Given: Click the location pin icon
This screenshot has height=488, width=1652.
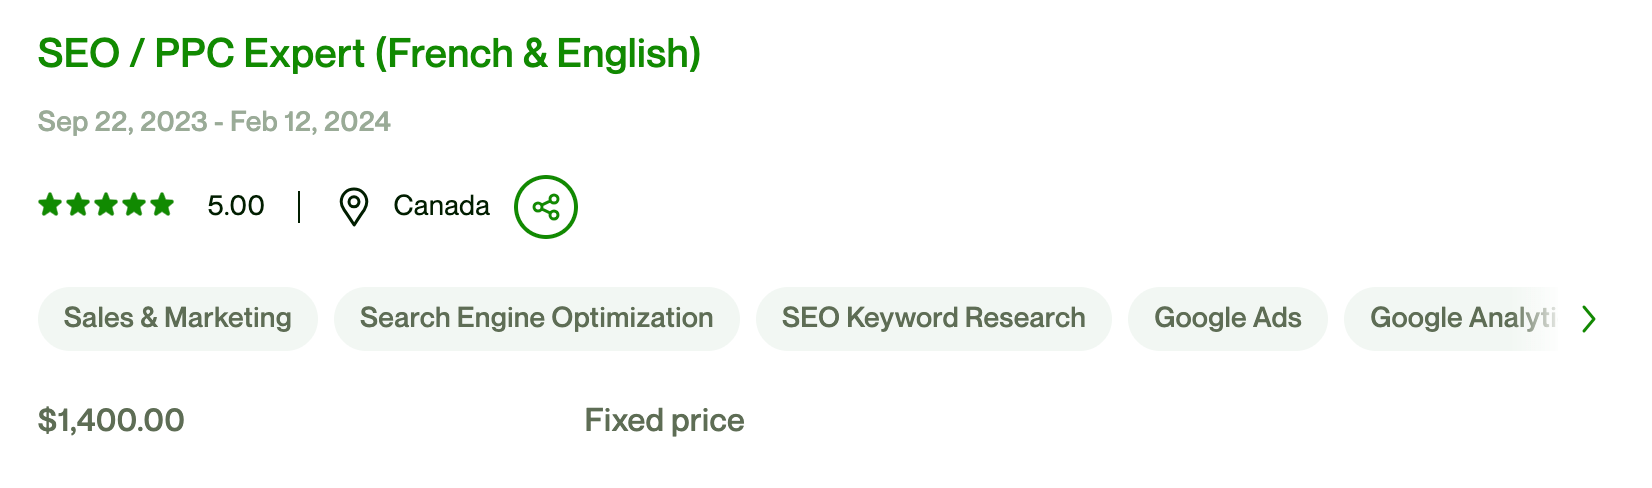Looking at the screenshot, I should 354,207.
